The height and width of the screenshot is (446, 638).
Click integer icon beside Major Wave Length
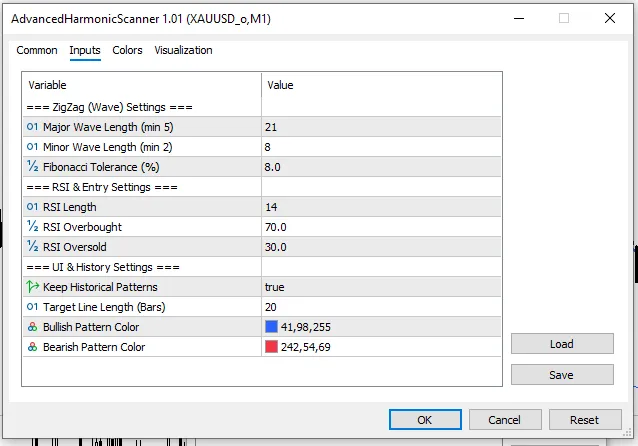tap(32, 127)
